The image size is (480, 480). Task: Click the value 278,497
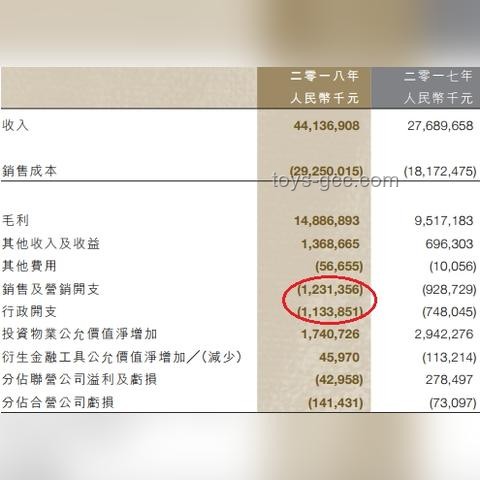[449, 380]
